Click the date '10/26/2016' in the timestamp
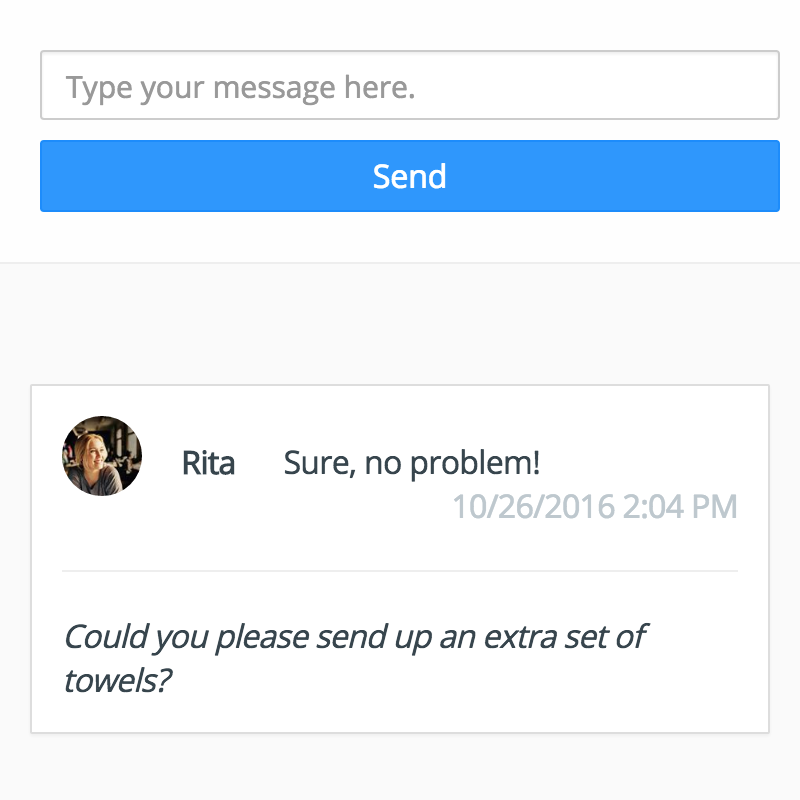The height and width of the screenshot is (800, 800). point(534,507)
